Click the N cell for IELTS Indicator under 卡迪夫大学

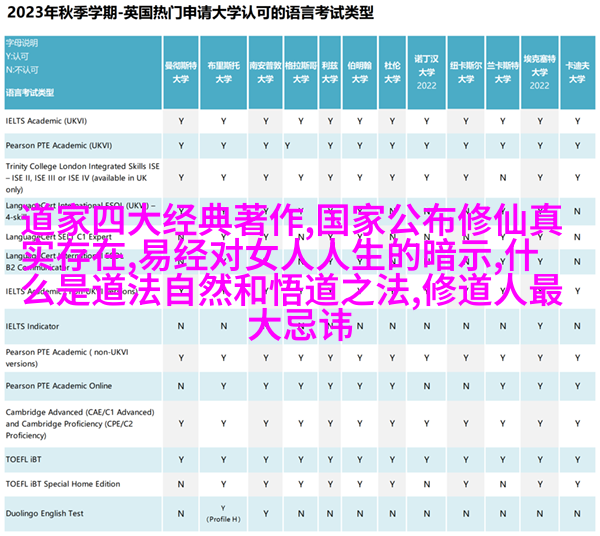577,326
